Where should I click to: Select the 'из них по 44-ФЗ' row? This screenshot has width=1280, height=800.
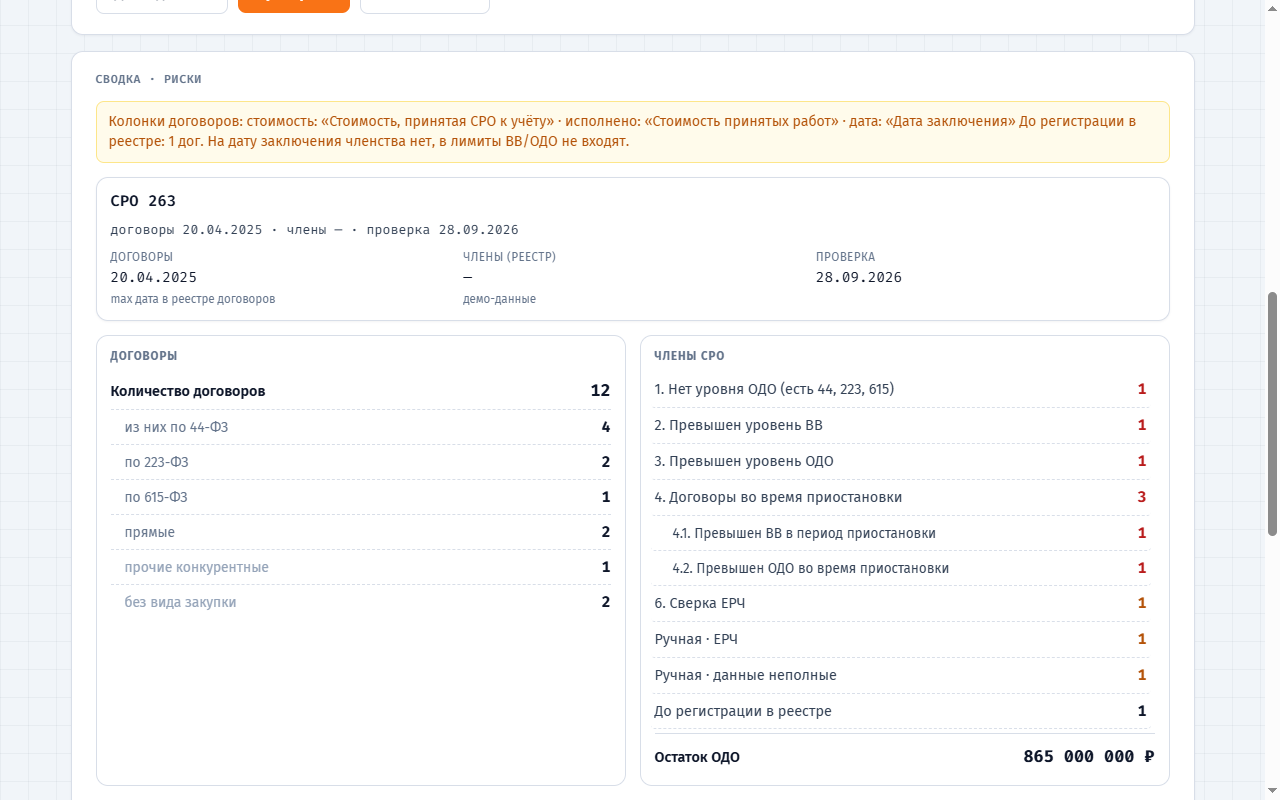pyautogui.click(x=360, y=427)
